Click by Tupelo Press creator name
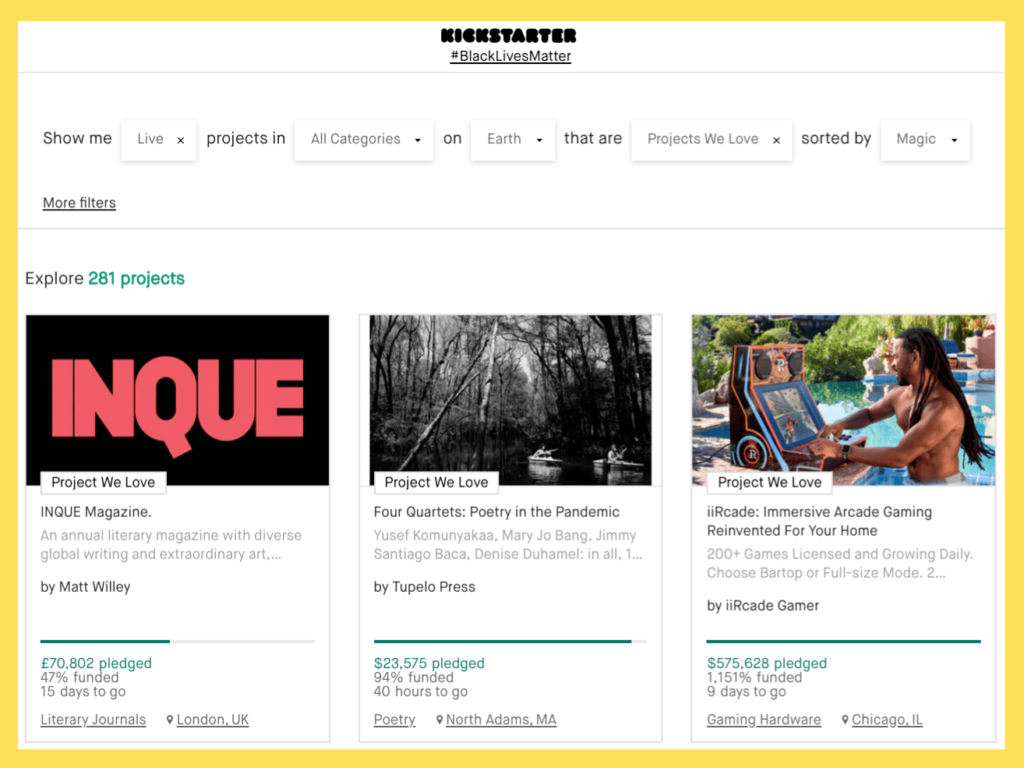Screen dimensions: 1024x768 point(424,586)
